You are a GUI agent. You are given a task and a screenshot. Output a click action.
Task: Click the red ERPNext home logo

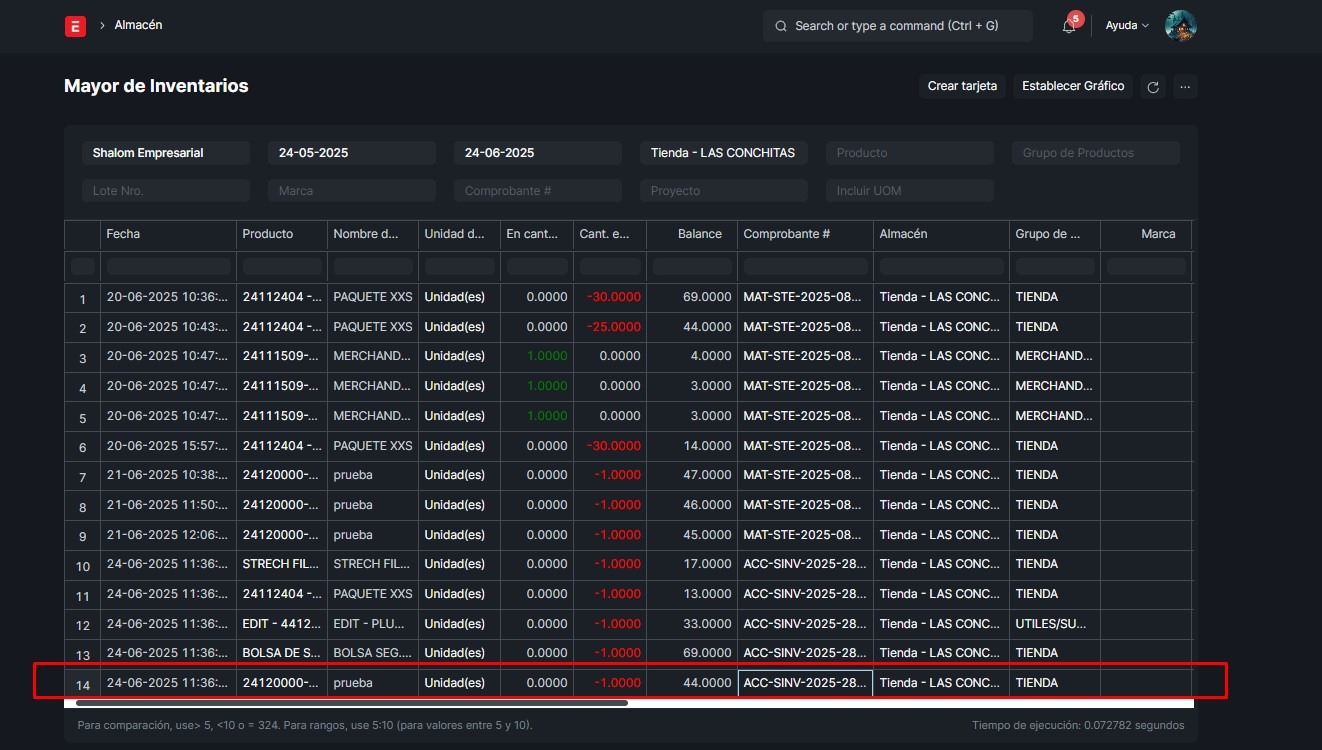[75, 26]
